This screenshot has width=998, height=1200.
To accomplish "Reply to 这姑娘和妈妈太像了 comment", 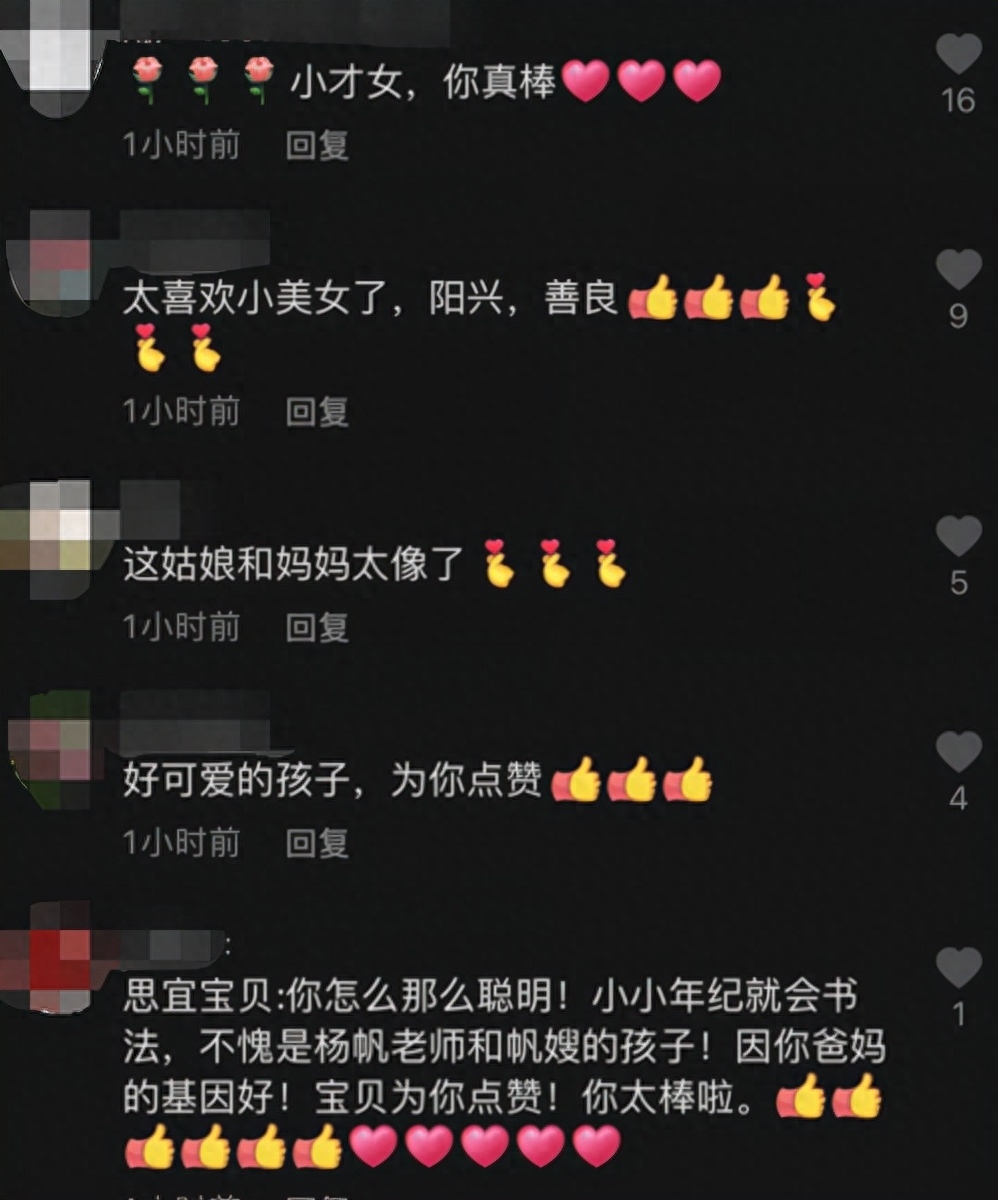I will pos(317,627).
